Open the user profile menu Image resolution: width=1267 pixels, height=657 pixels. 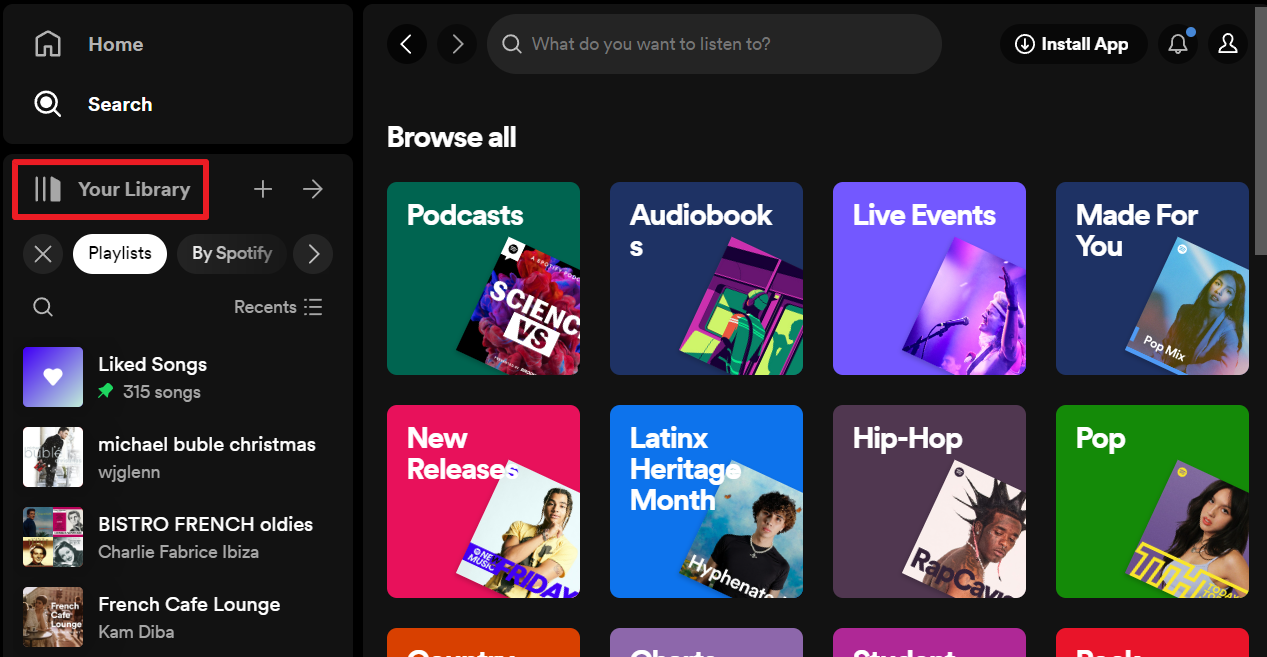point(1228,44)
